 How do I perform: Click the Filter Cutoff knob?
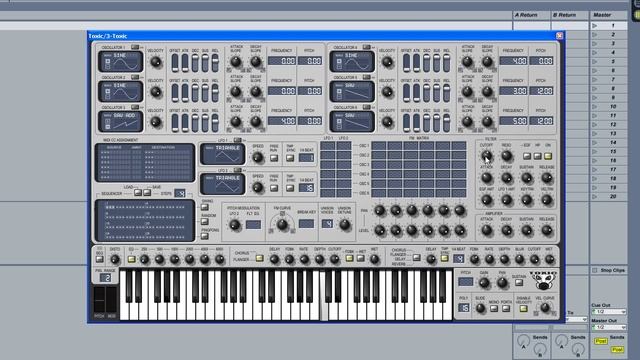(486, 156)
